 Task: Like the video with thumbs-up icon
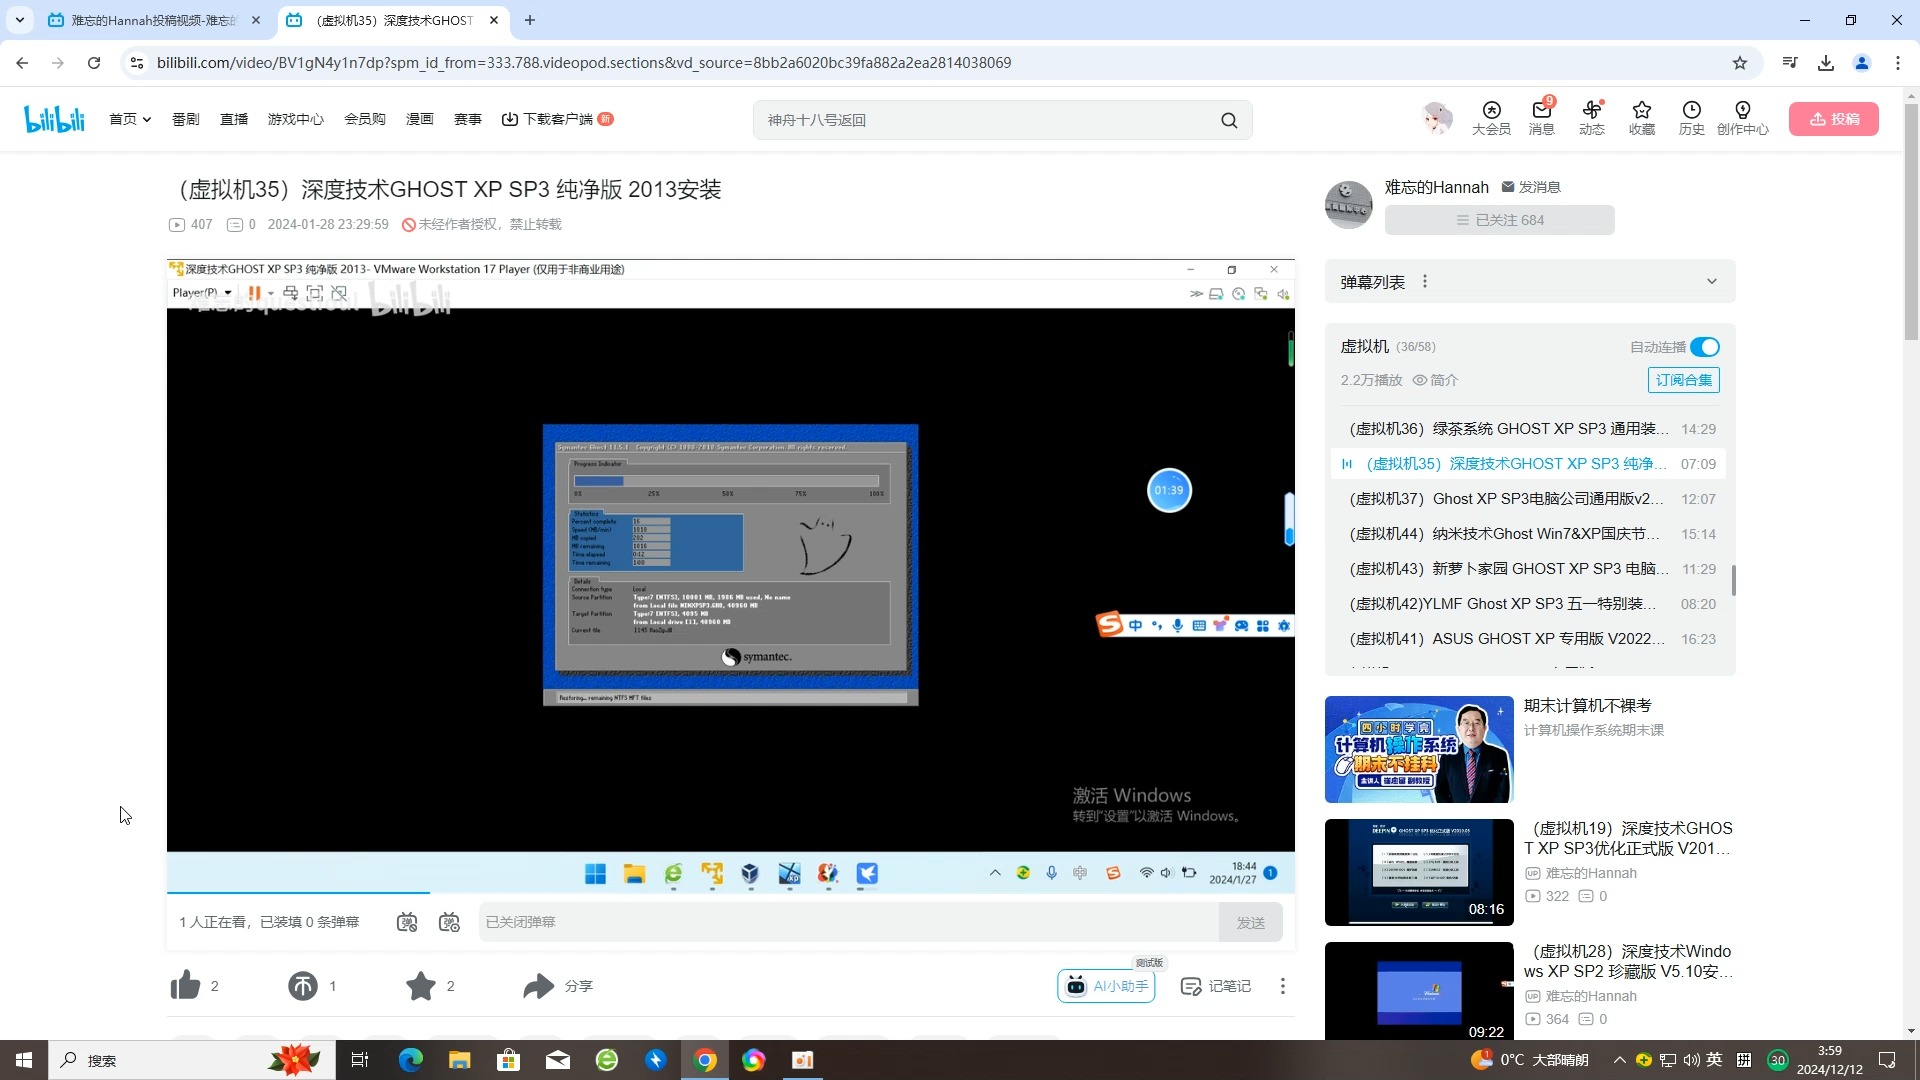185,986
